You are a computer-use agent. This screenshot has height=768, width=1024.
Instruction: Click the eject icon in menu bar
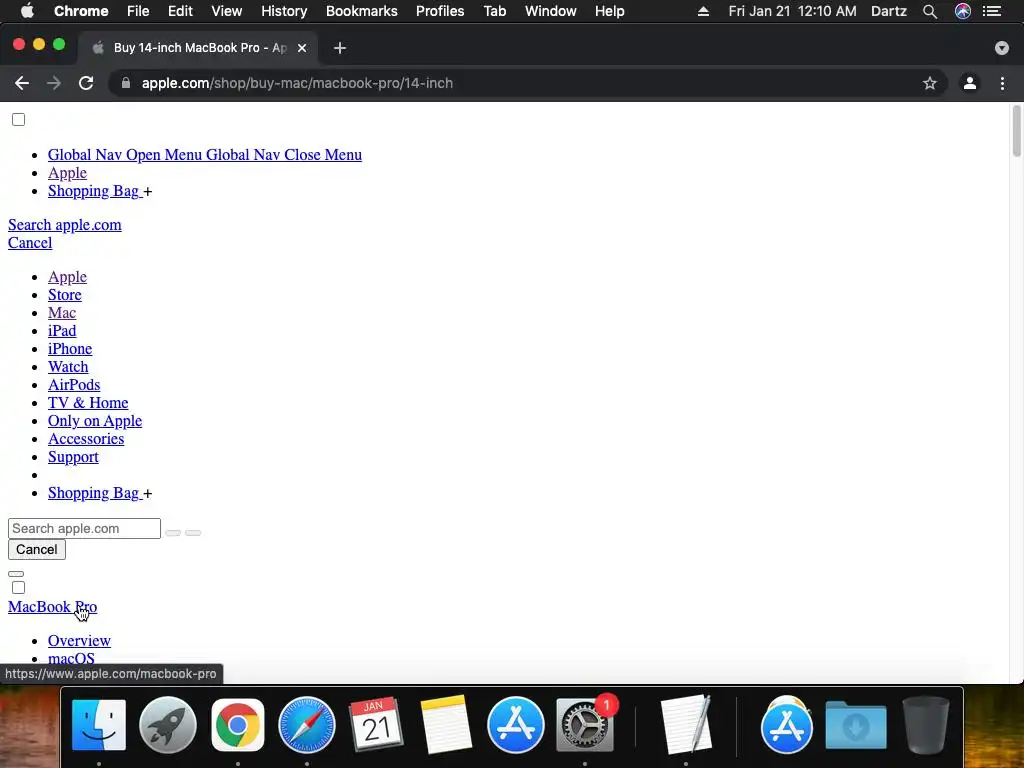click(x=703, y=11)
